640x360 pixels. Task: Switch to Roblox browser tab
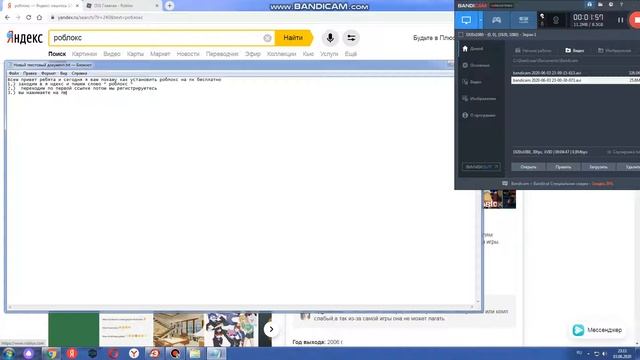coord(121,6)
